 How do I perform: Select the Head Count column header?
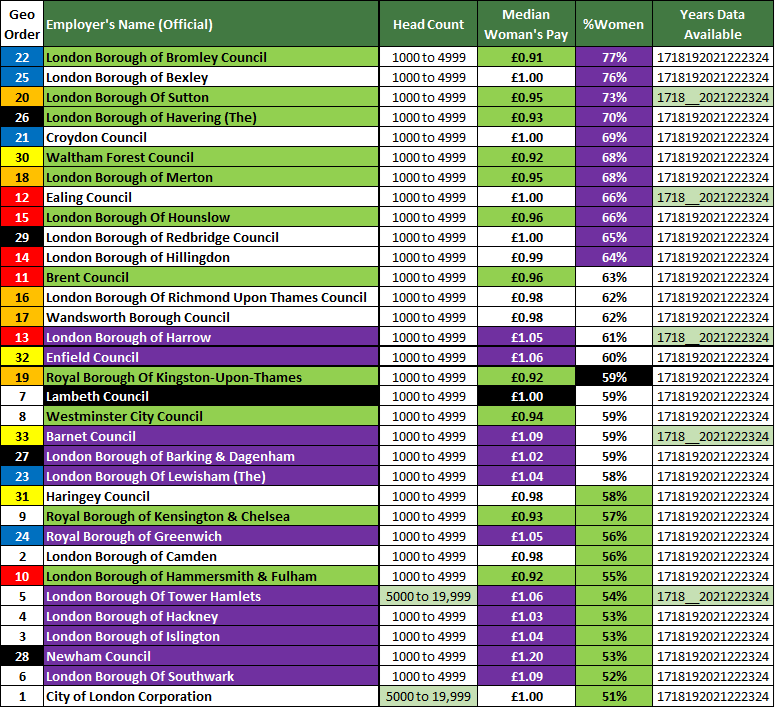tap(428, 24)
